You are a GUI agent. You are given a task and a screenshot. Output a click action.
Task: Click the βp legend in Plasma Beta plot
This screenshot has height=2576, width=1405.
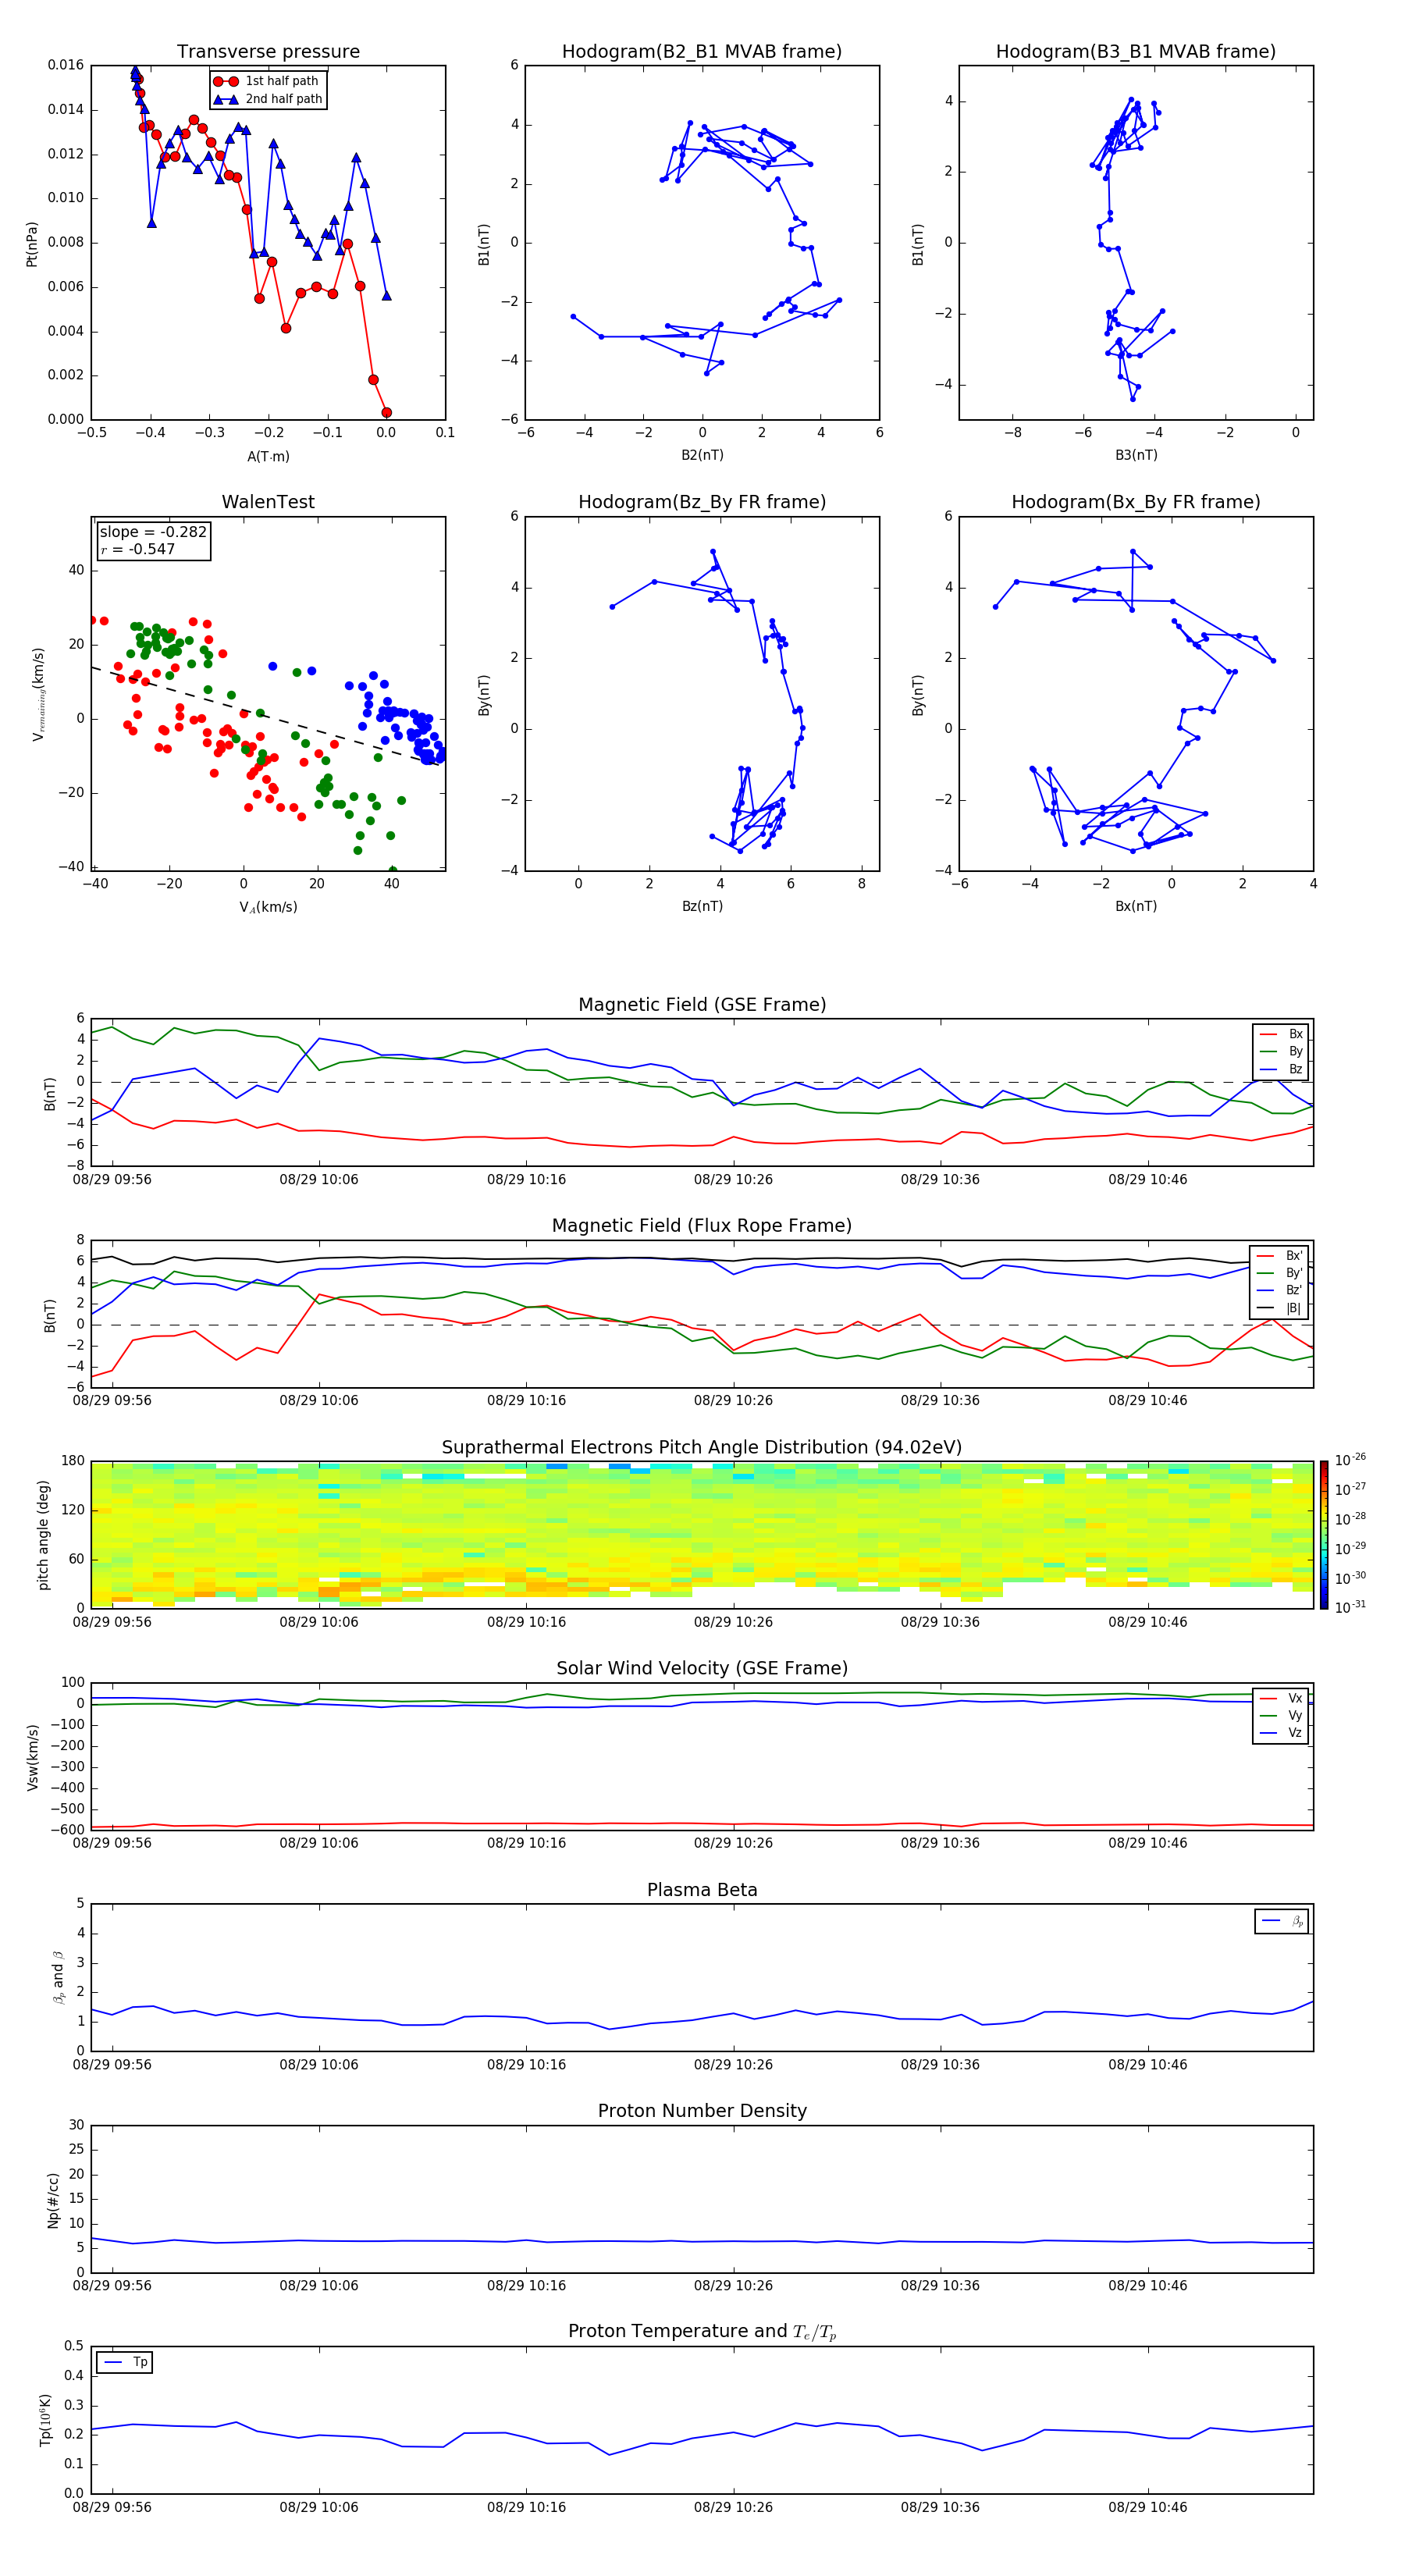coord(1282,1921)
